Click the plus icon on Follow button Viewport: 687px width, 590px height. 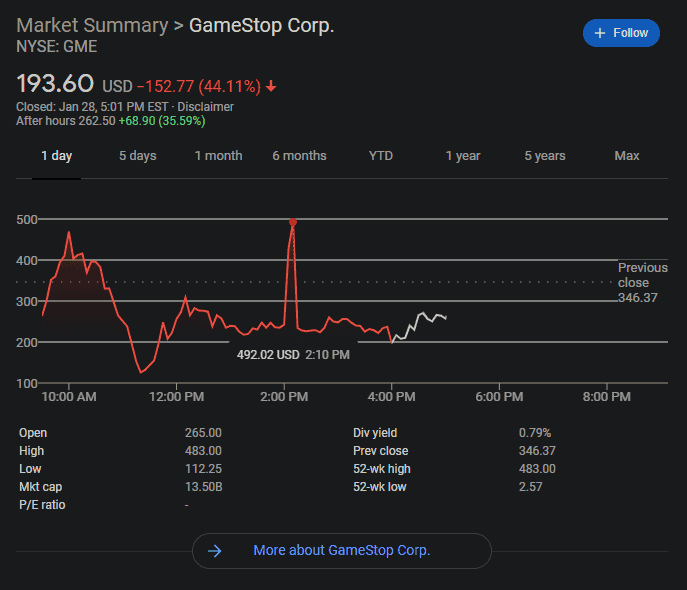[600, 33]
